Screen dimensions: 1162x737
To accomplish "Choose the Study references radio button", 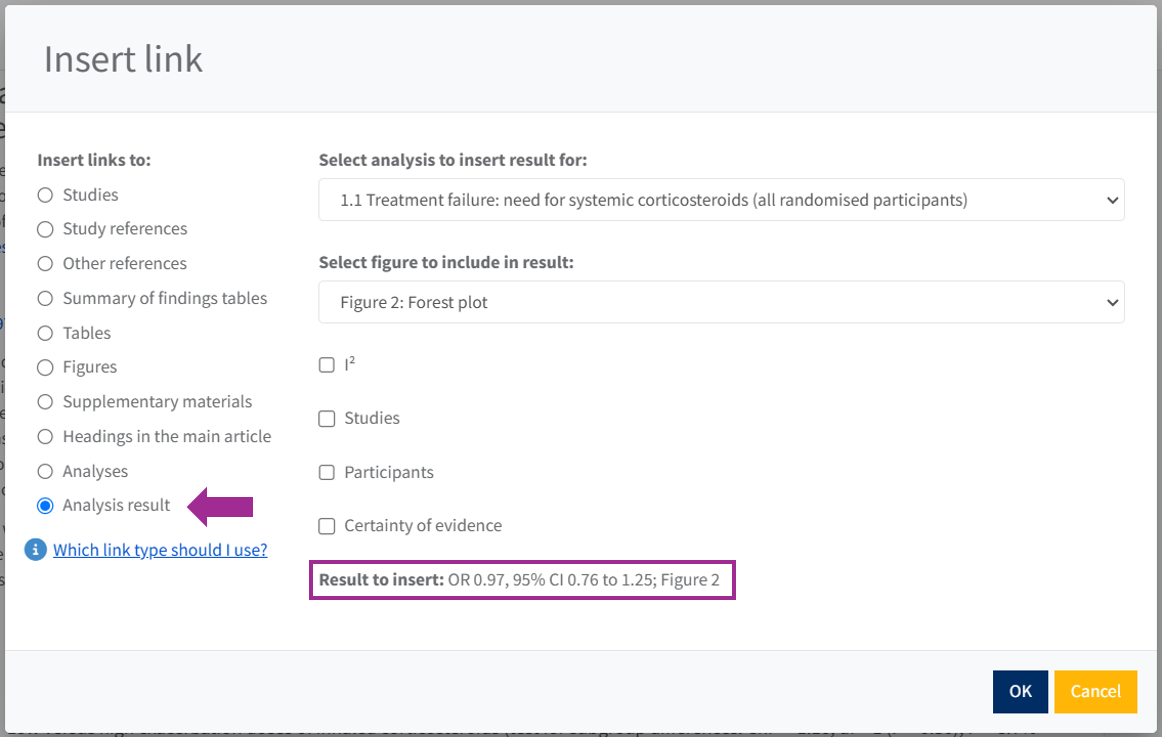I will coord(45,229).
